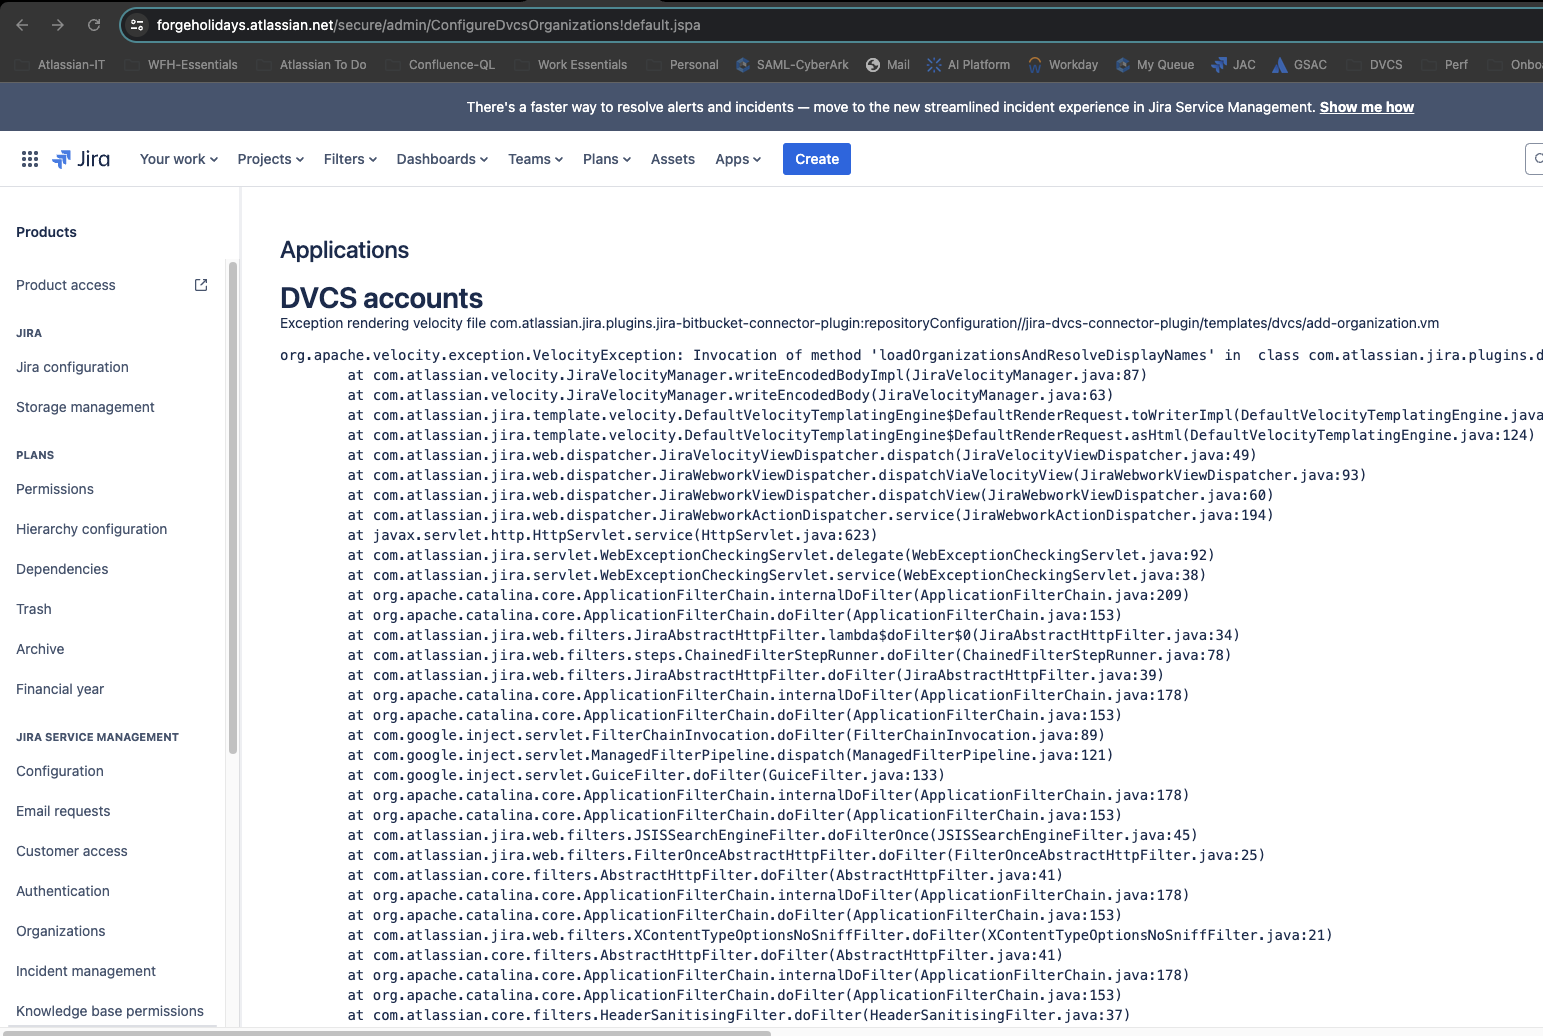Select Dependencies in sidebar
This screenshot has width=1543, height=1036.
click(x=62, y=569)
